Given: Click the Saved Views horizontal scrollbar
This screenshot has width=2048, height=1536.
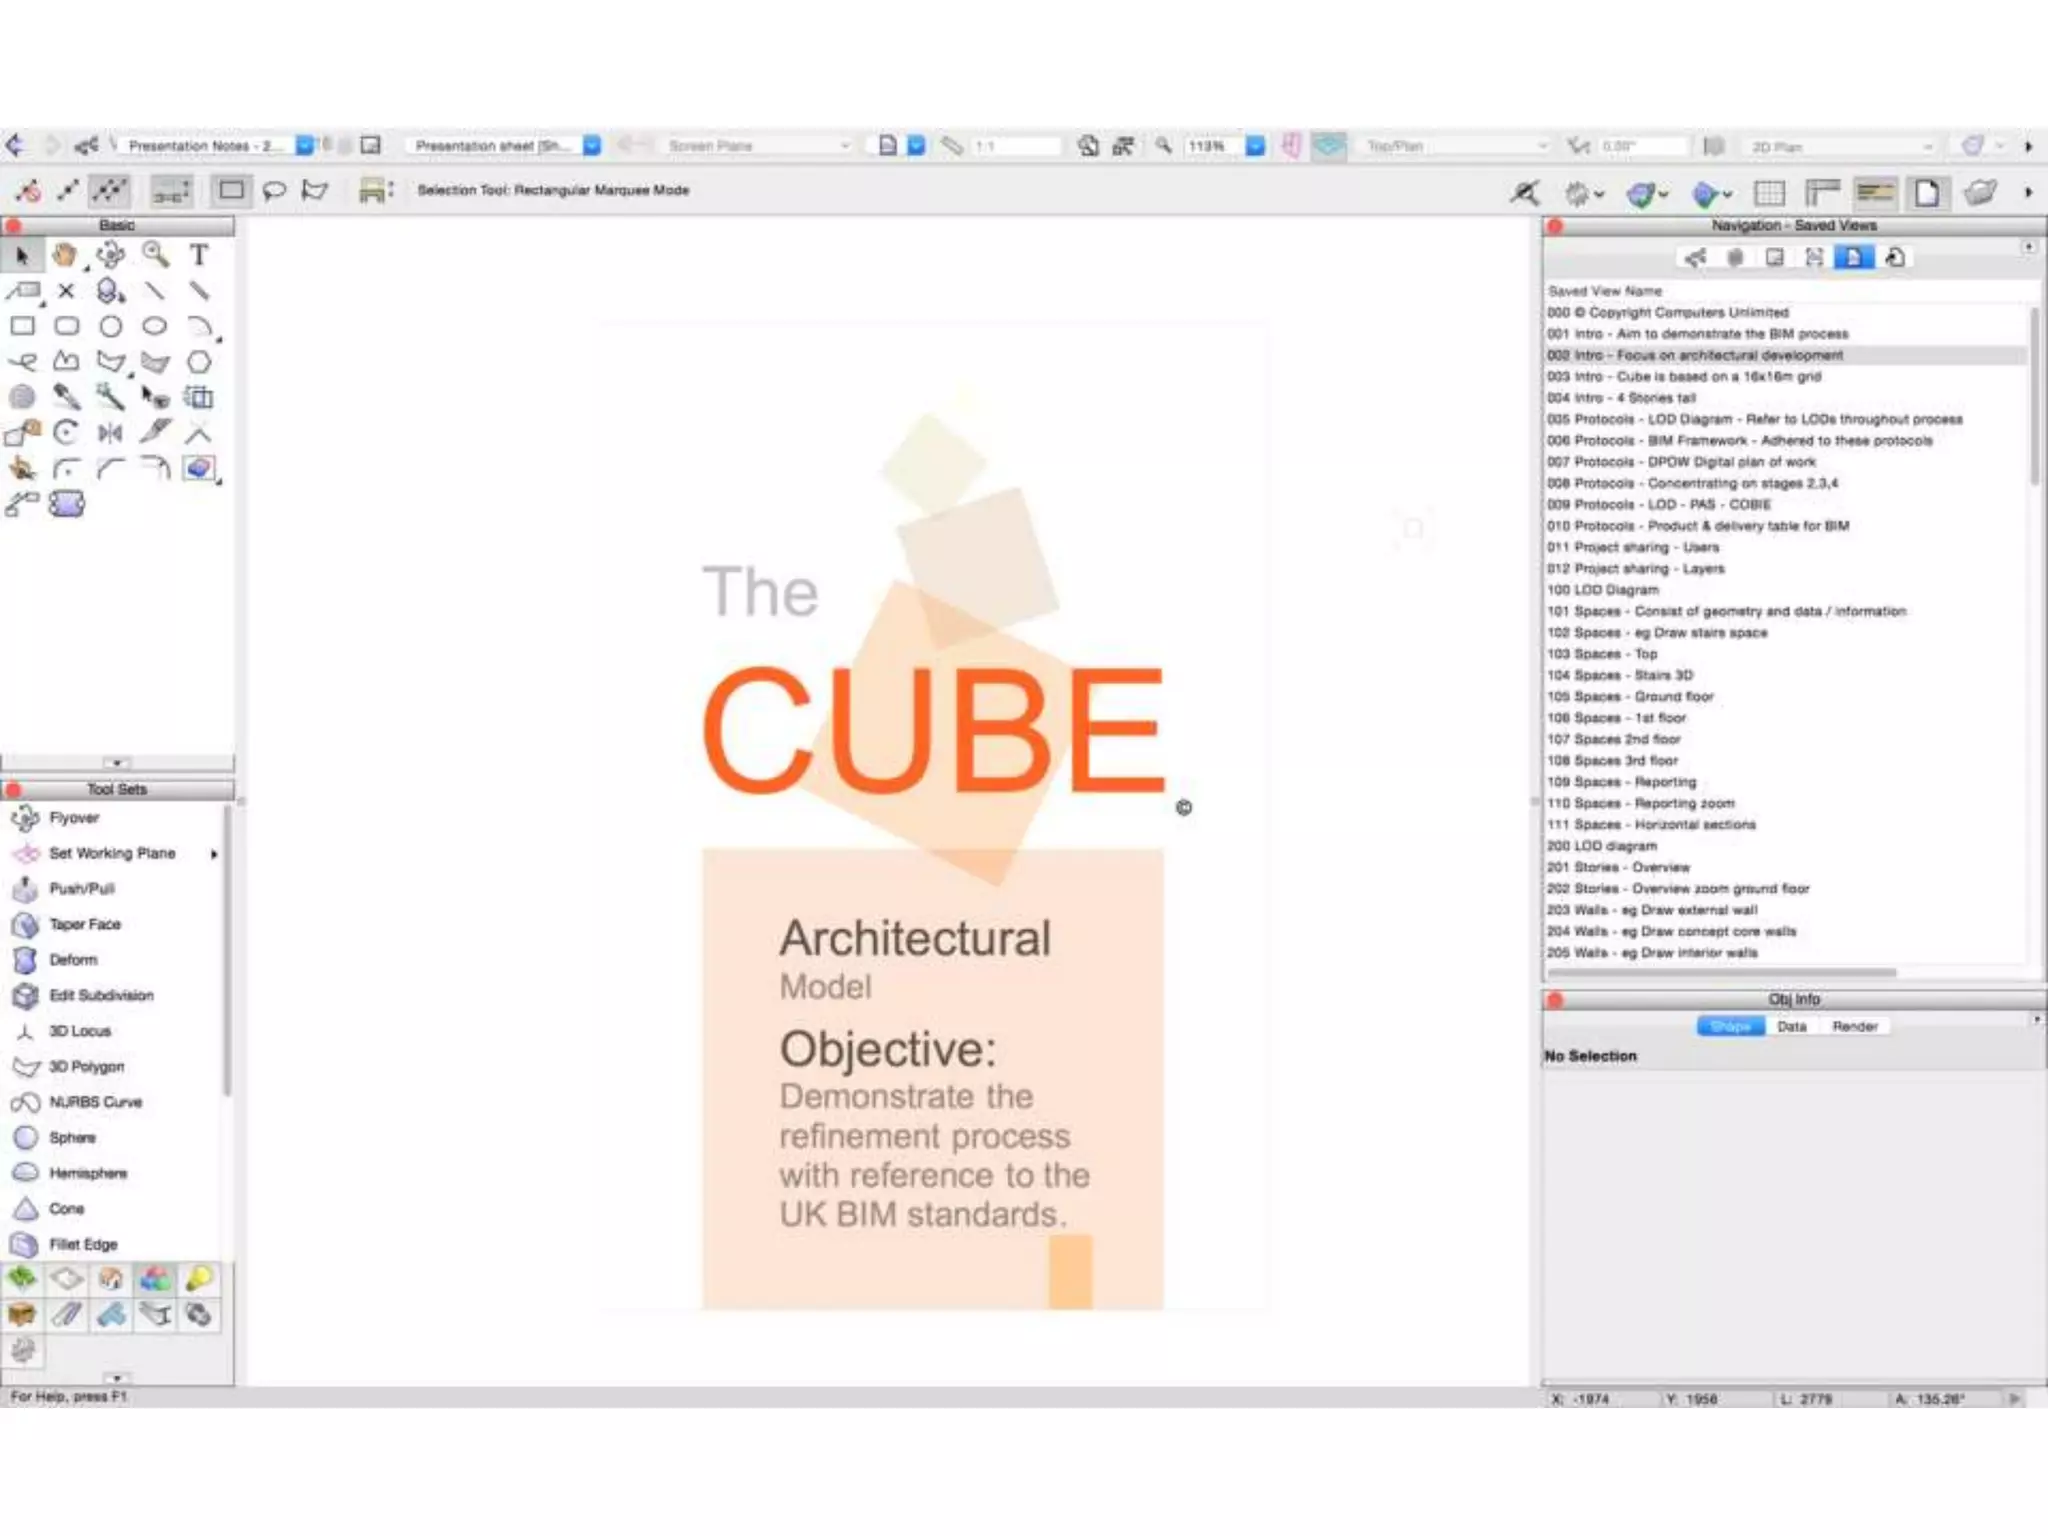Looking at the screenshot, I should pyautogui.click(x=1720, y=972).
